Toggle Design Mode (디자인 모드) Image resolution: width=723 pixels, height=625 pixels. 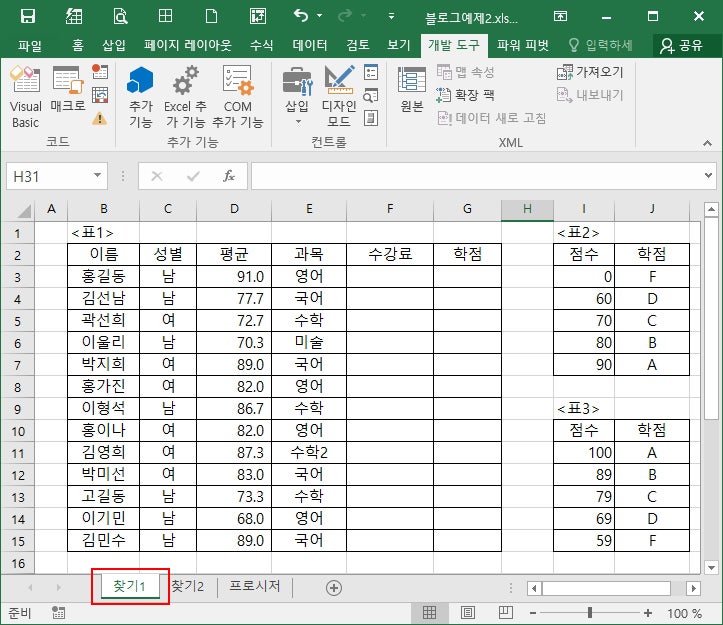tap(339, 97)
